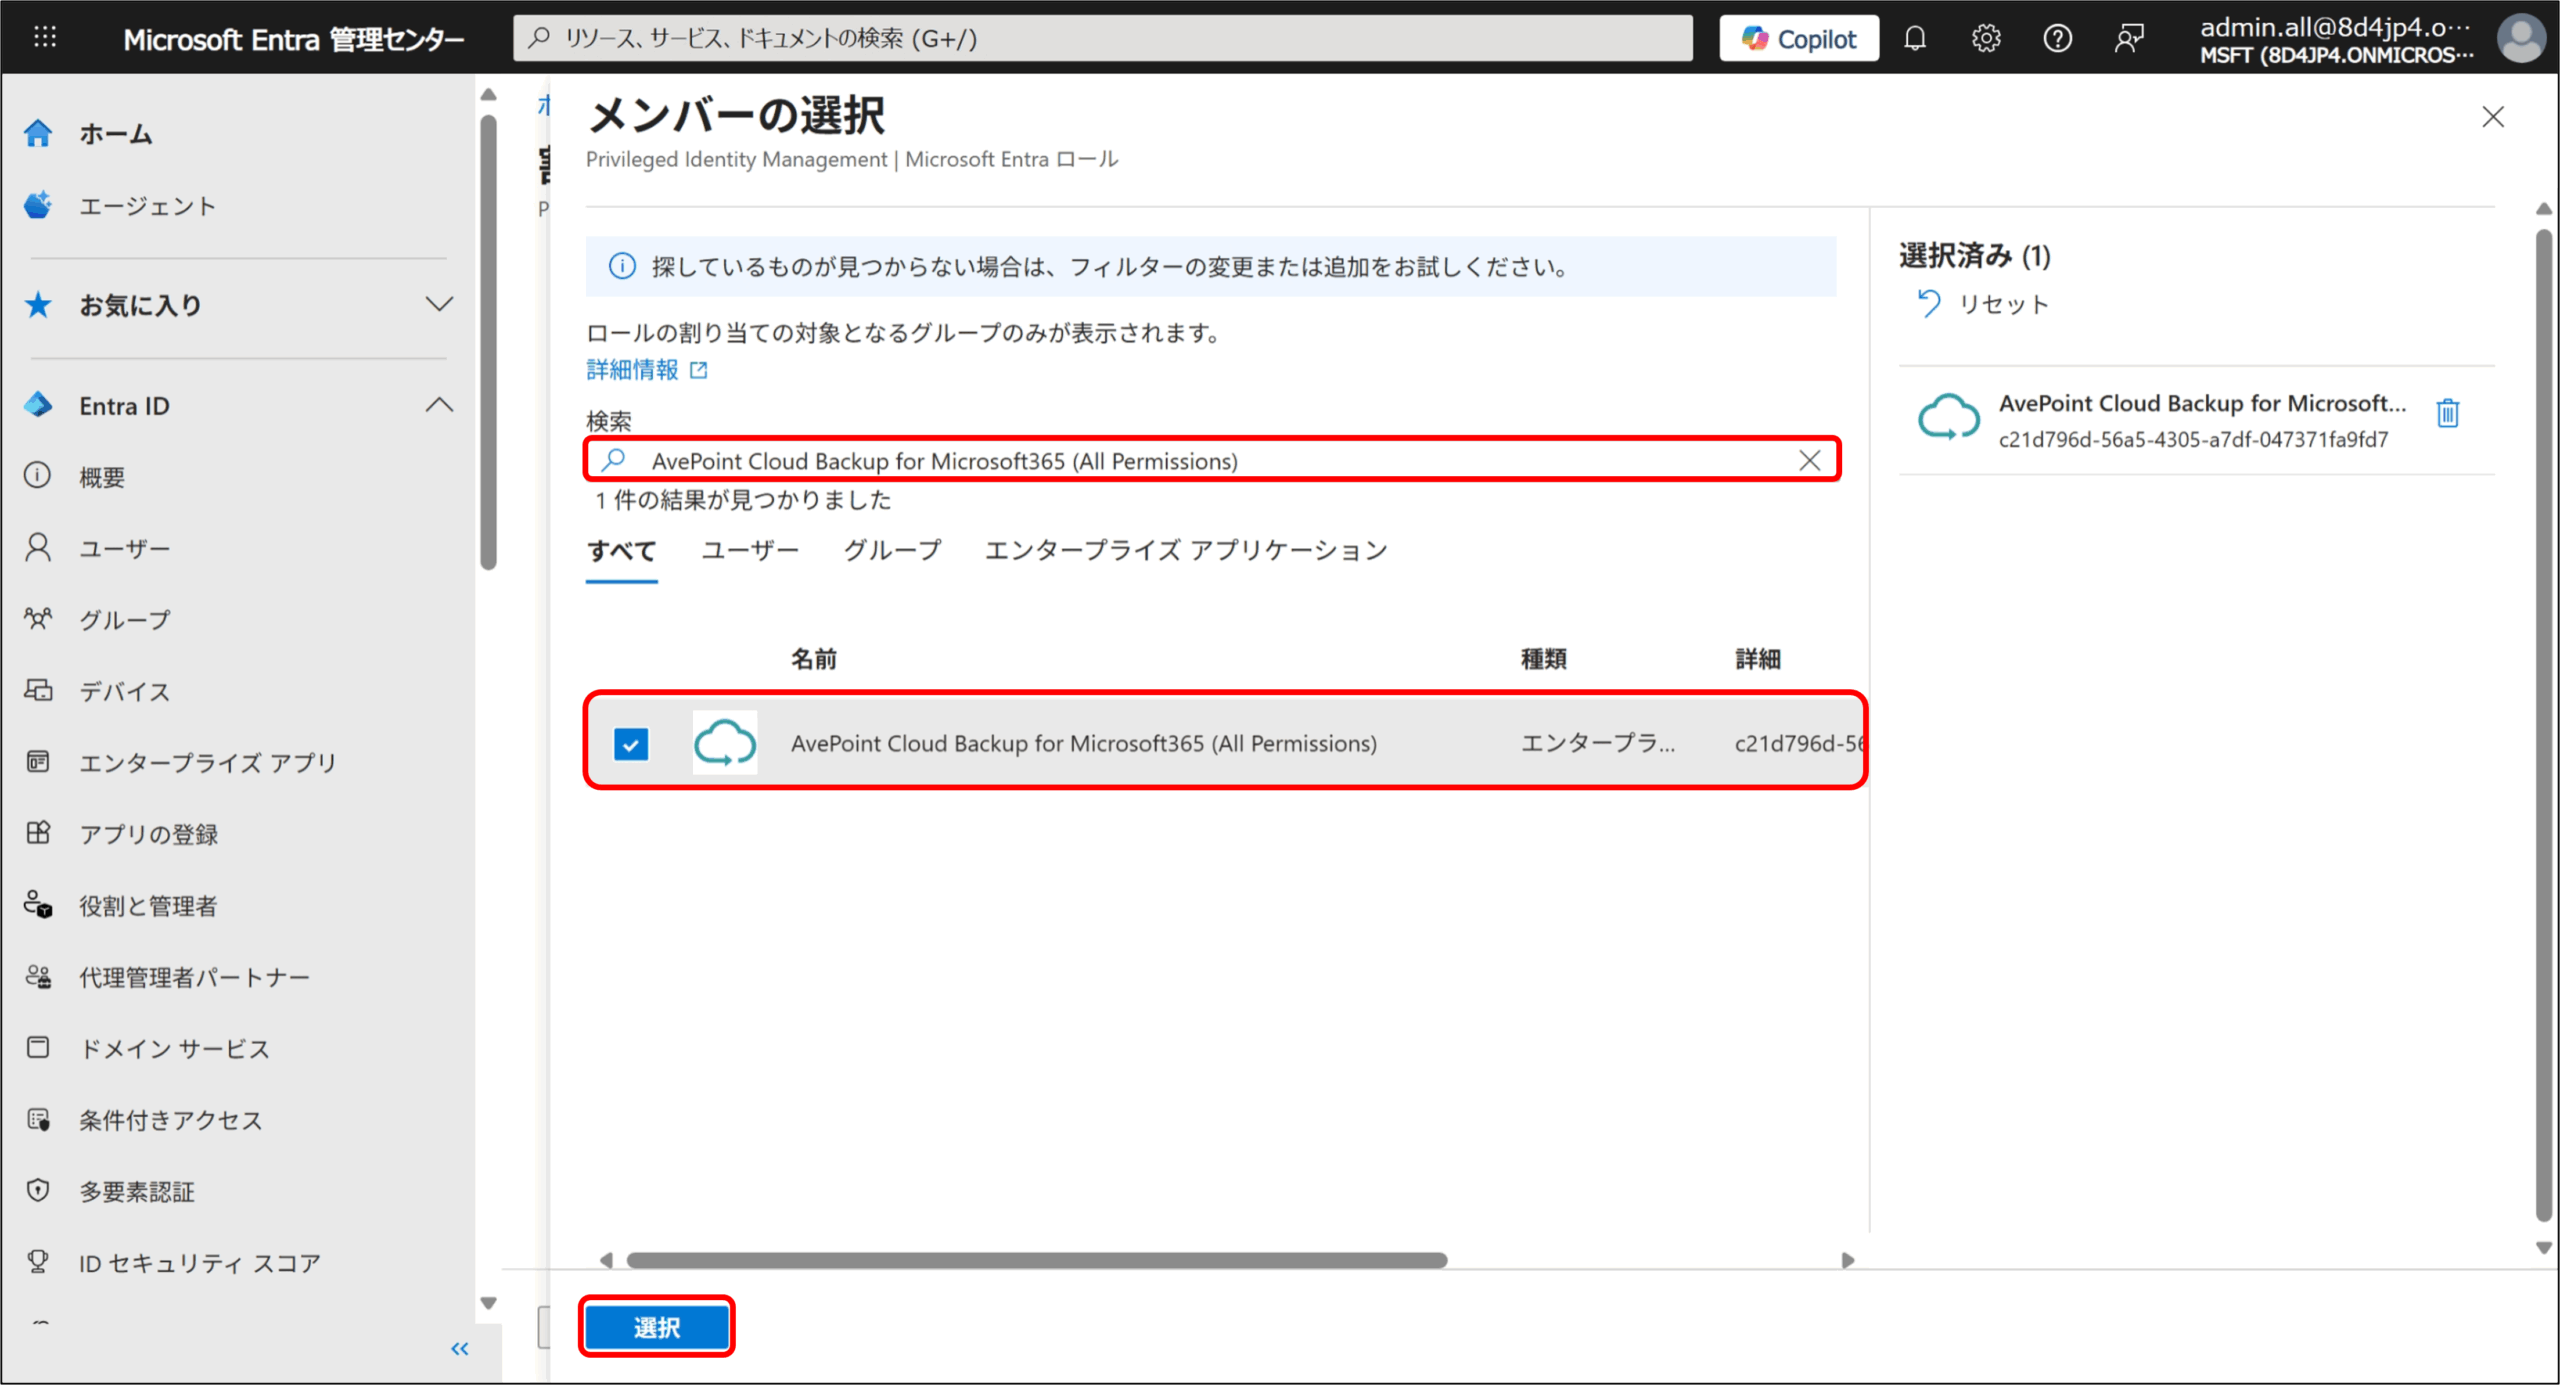Collapse the sidebar with double chevron
This screenshot has height=1385, width=2560.
pyautogui.click(x=459, y=1348)
